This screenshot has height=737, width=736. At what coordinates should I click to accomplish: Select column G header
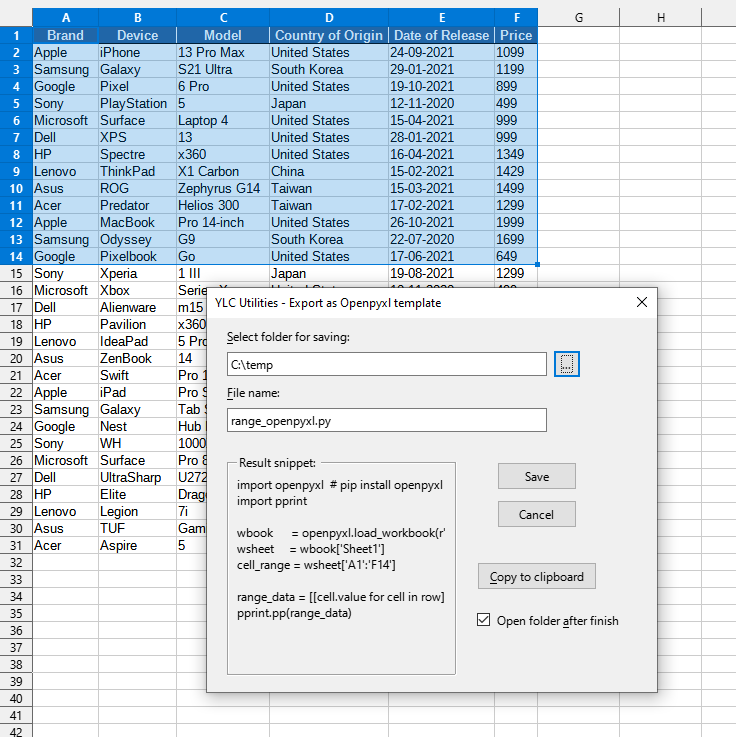point(579,17)
